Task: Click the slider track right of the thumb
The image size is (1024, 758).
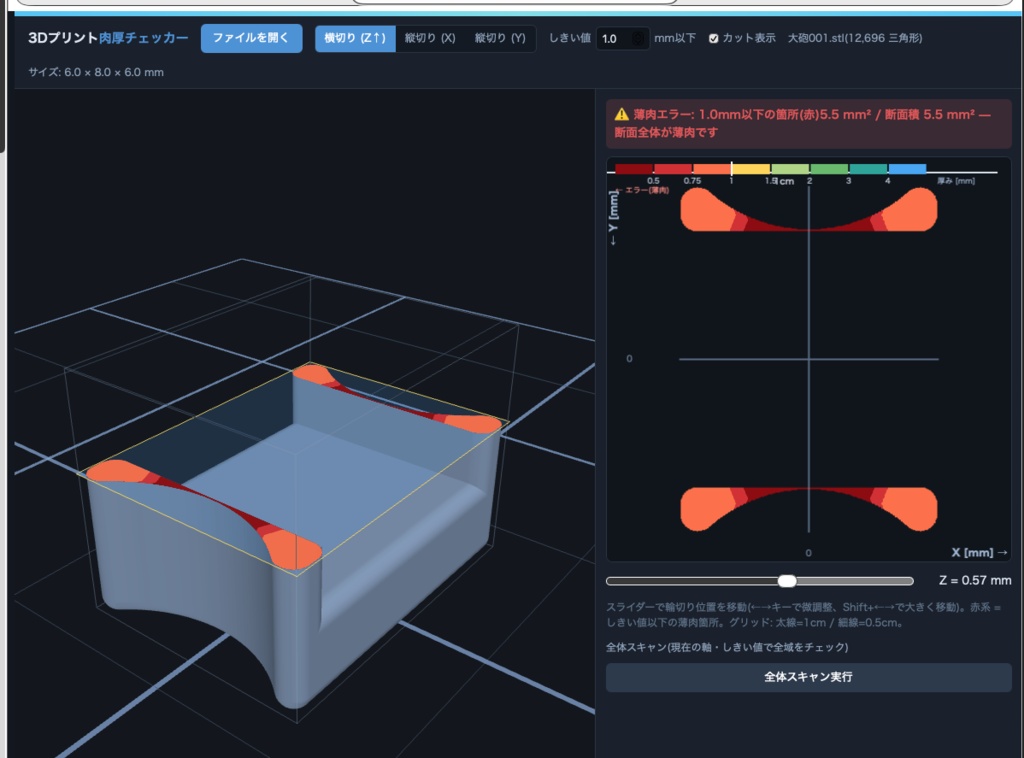Action: point(854,581)
